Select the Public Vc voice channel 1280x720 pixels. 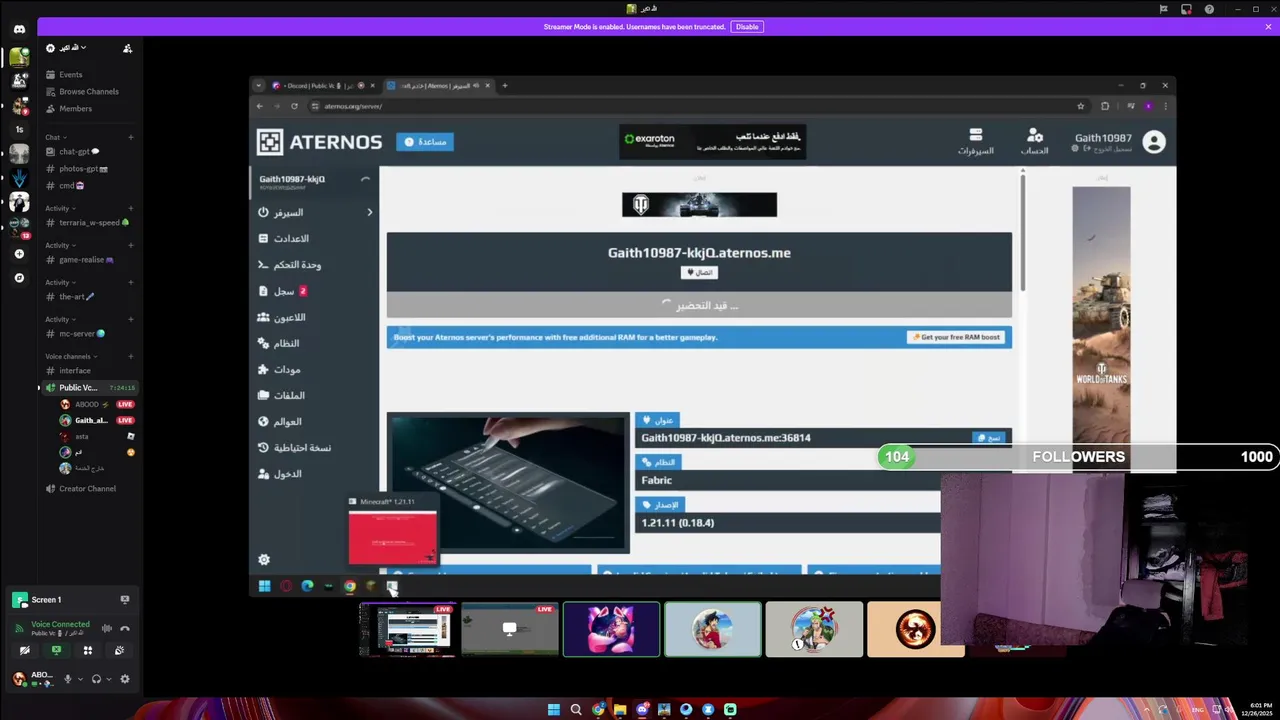[x=89, y=388]
